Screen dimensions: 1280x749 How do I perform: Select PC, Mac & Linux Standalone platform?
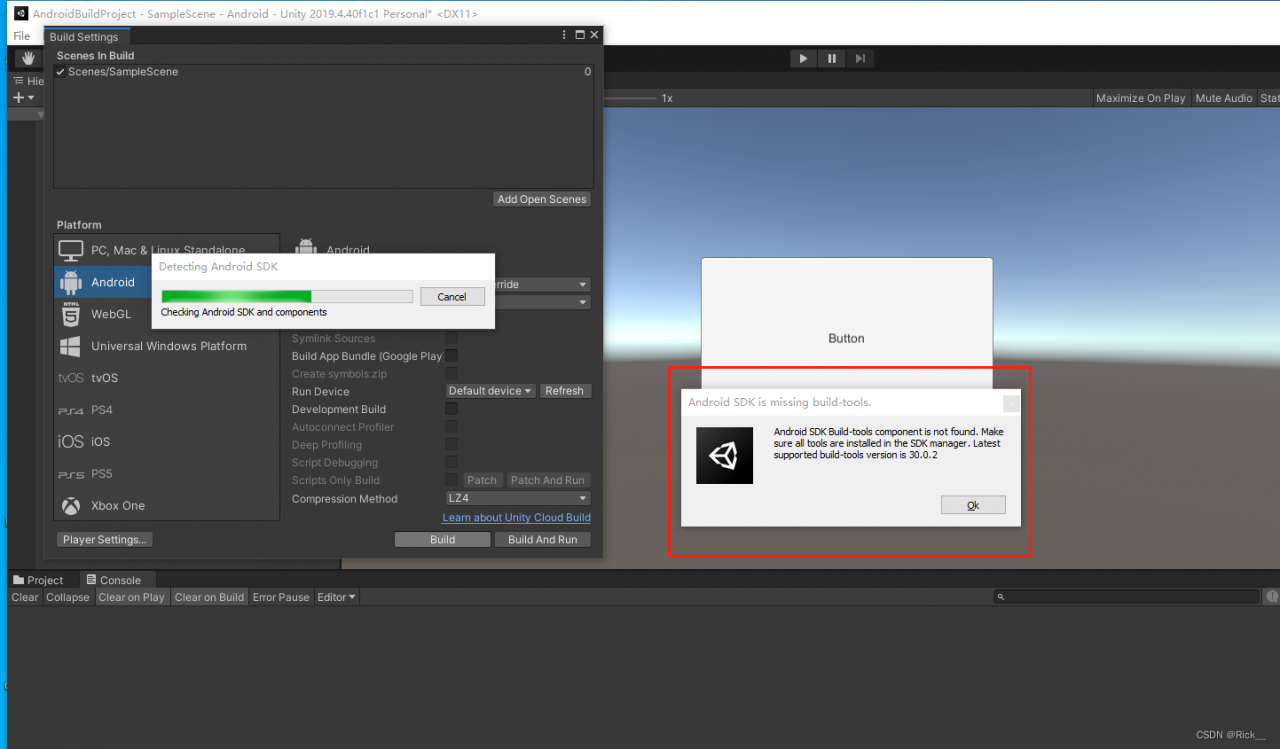(x=167, y=250)
